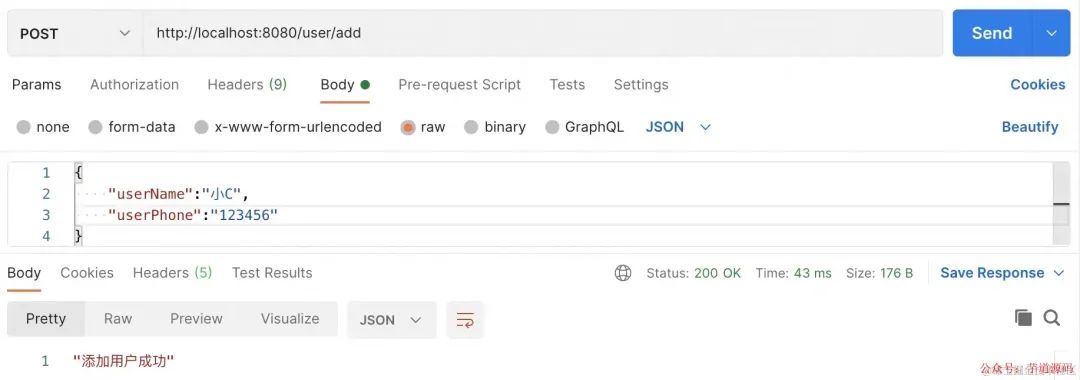Copy the response with the copy icon
Screen dimensions: 1080x380
(1024, 317)
